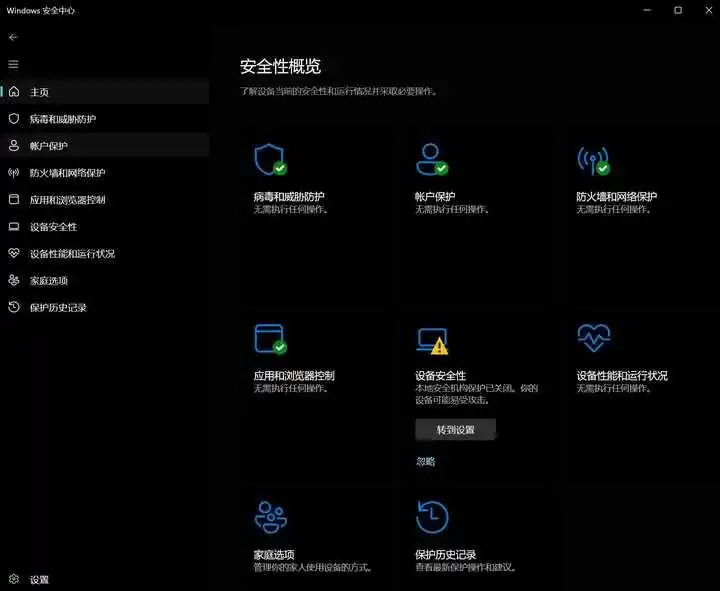Click heart icon beside 设备性能和运行状况 in sidebar
The height and width of the screenshot is (591, 720).
[x=14, y=253]
